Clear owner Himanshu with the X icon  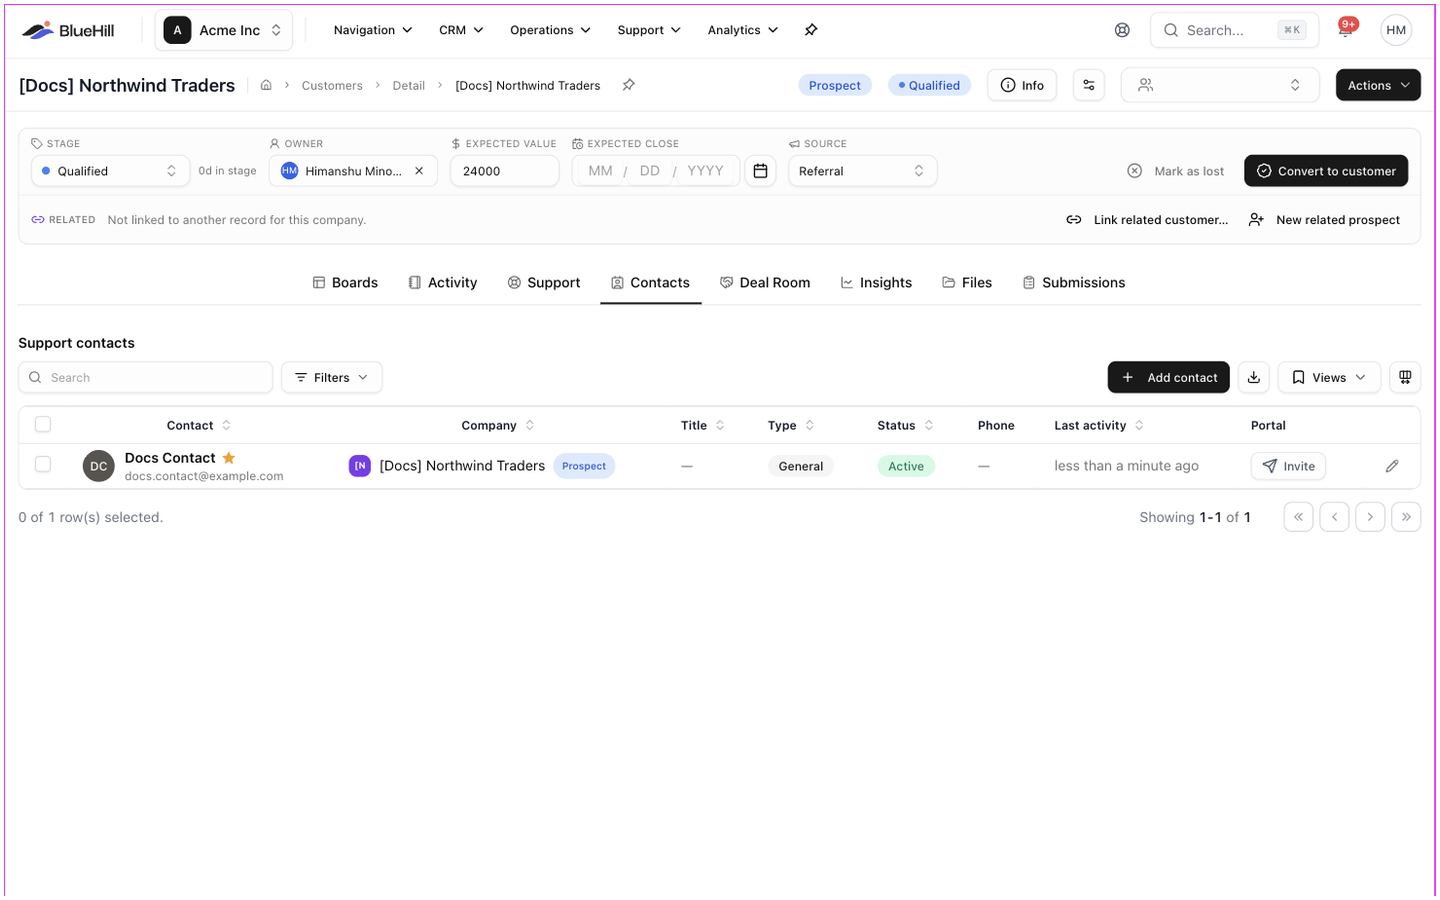coord(419,171)
